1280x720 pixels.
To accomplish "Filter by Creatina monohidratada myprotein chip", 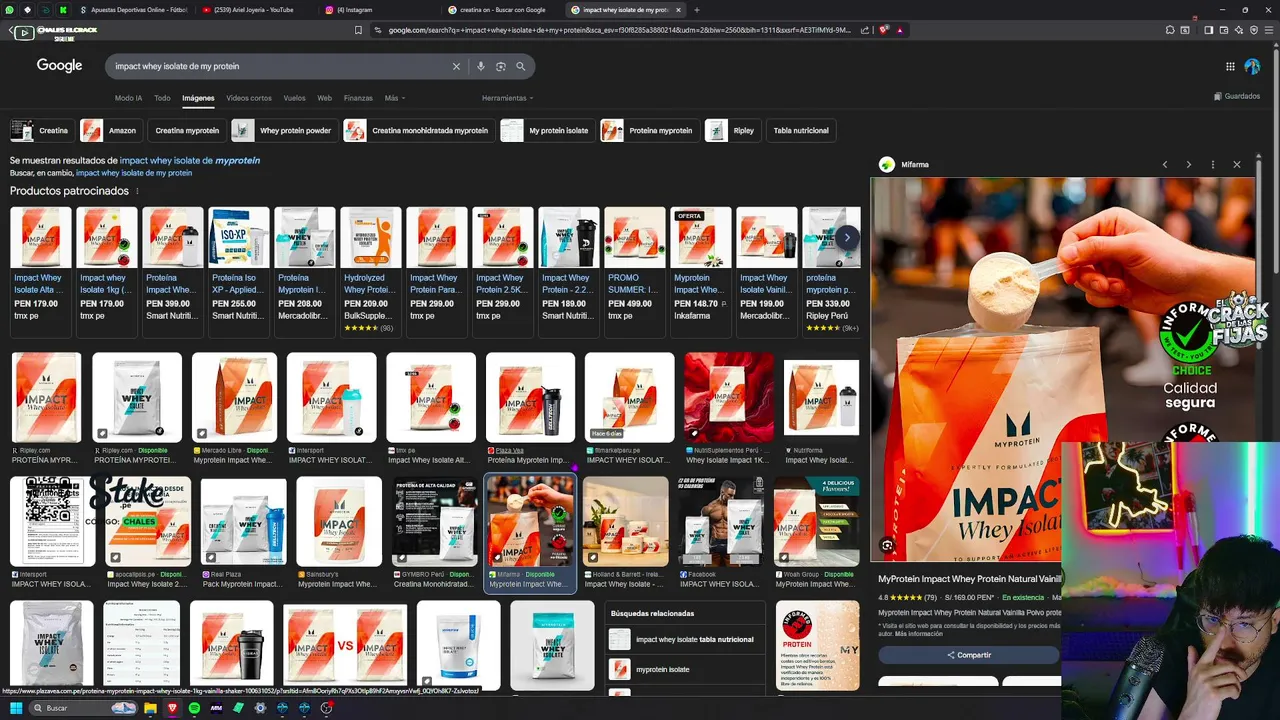I will tap(418, 130).
